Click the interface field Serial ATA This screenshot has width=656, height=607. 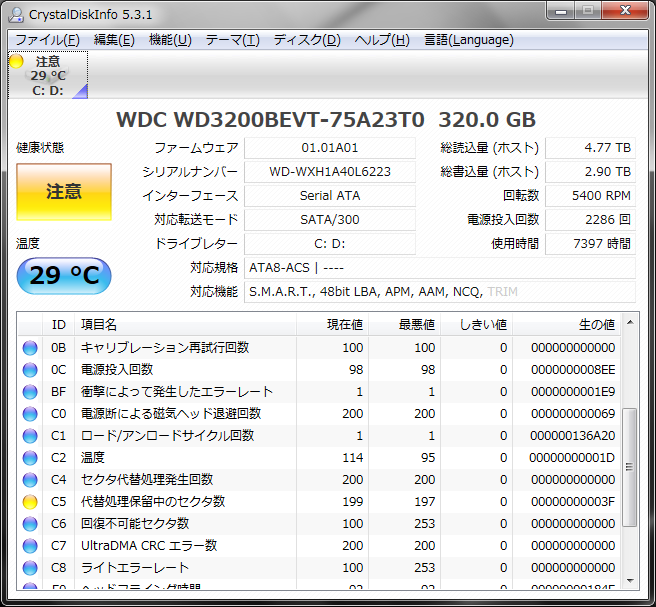coord(330,196)
